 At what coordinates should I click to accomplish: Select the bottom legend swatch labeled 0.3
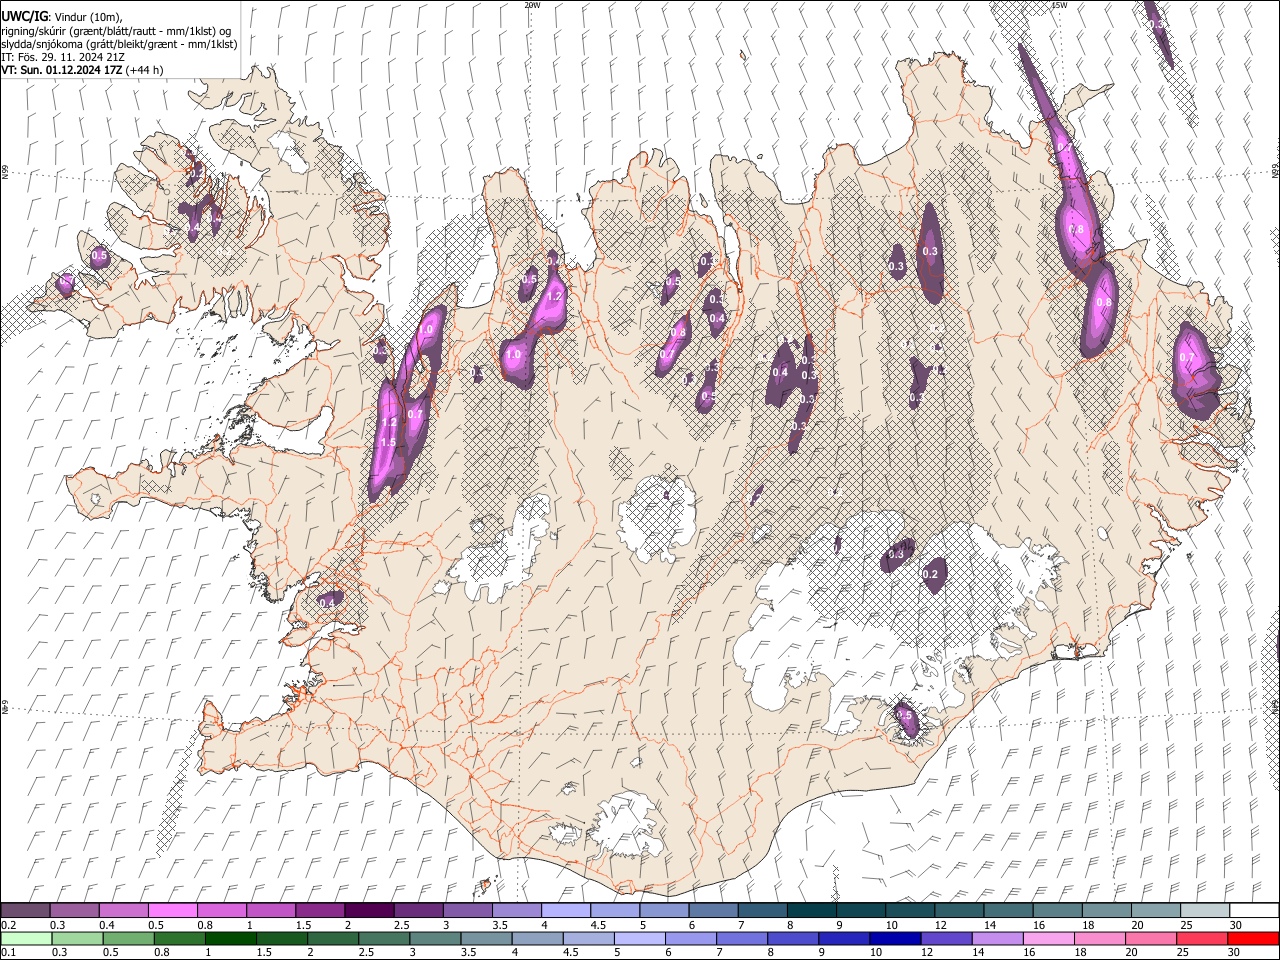pyautogui.click(x=77, y=938)
